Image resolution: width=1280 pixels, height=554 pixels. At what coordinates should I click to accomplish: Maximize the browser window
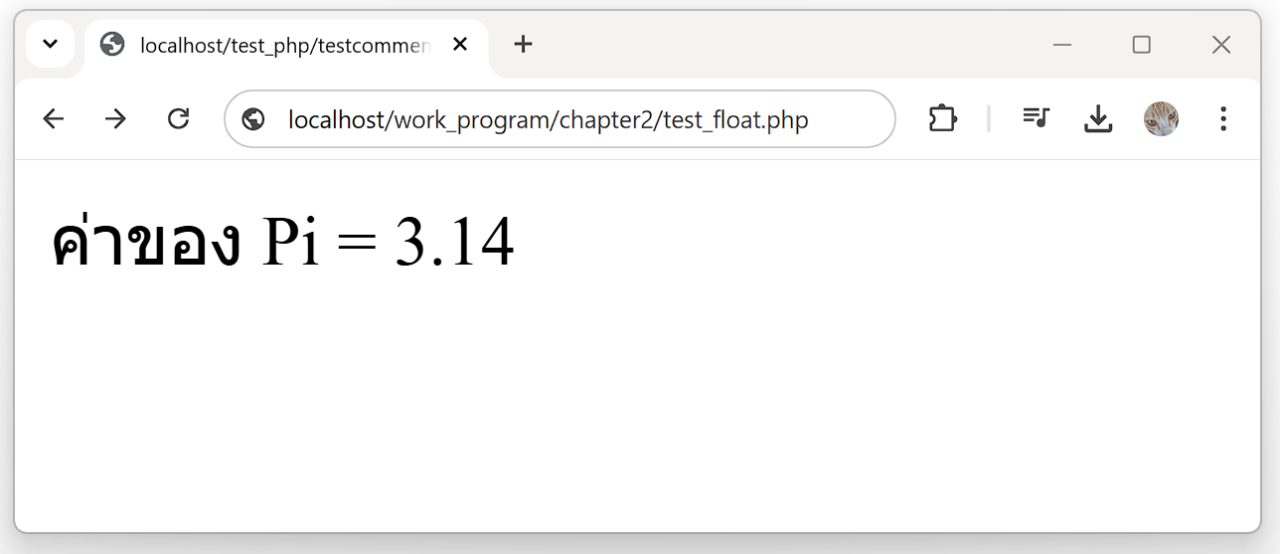(x=1141, y=45)
